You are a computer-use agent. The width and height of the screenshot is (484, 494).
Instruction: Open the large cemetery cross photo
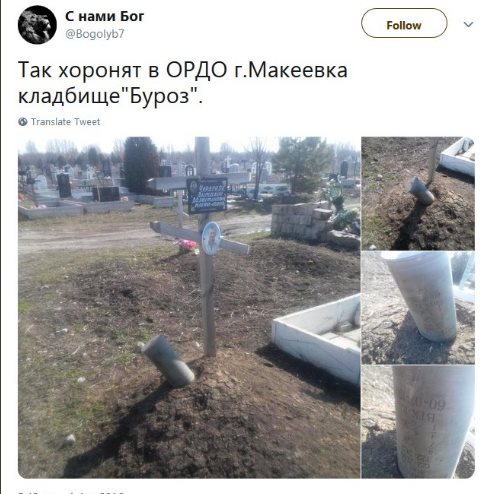pyautogui.click(x=189, y=307)
